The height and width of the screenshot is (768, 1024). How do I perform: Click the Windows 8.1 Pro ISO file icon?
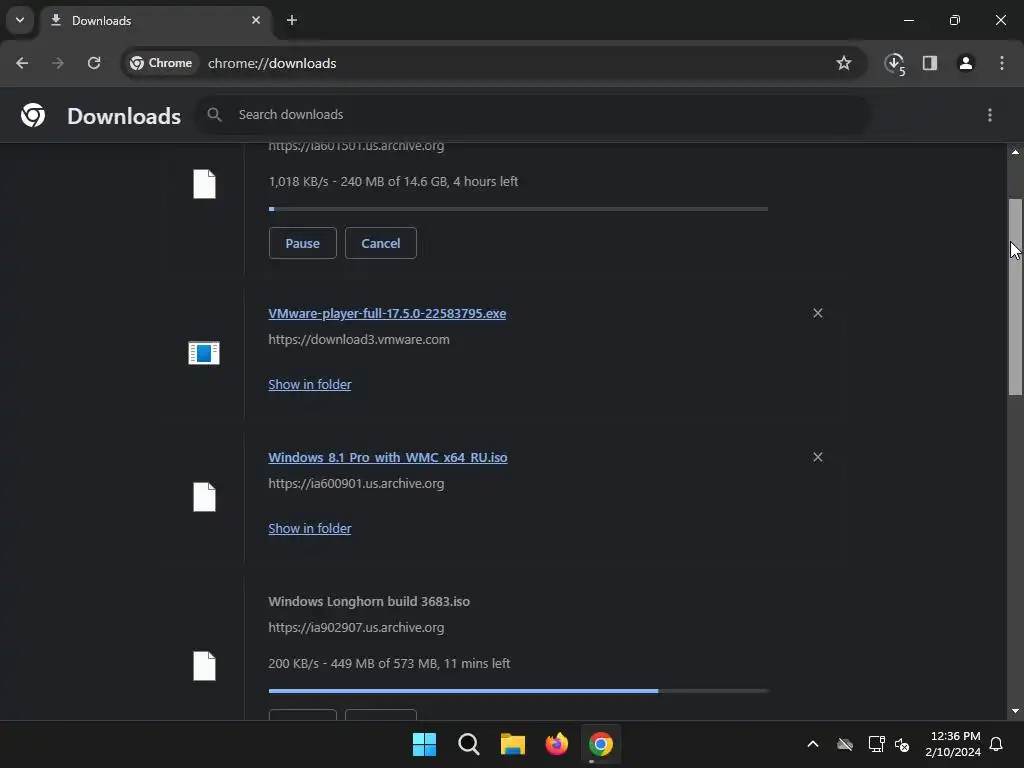pos(204,497)
